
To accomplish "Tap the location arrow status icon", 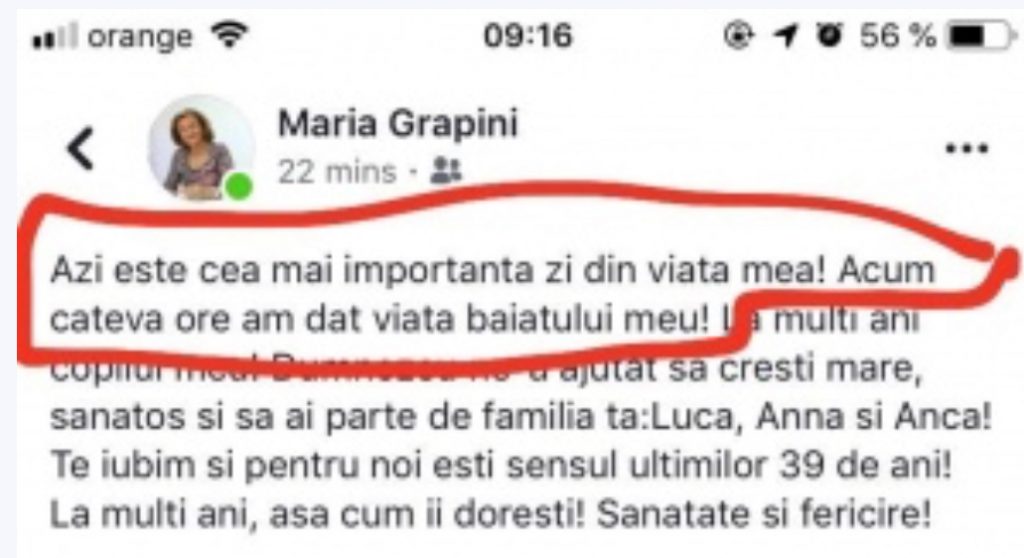I will coord(786,36).
